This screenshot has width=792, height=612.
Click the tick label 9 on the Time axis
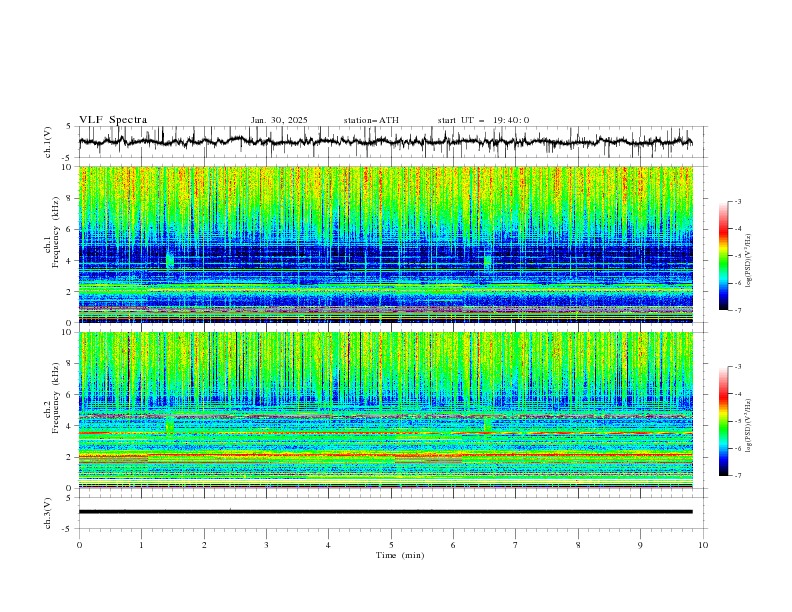[640, 545]
